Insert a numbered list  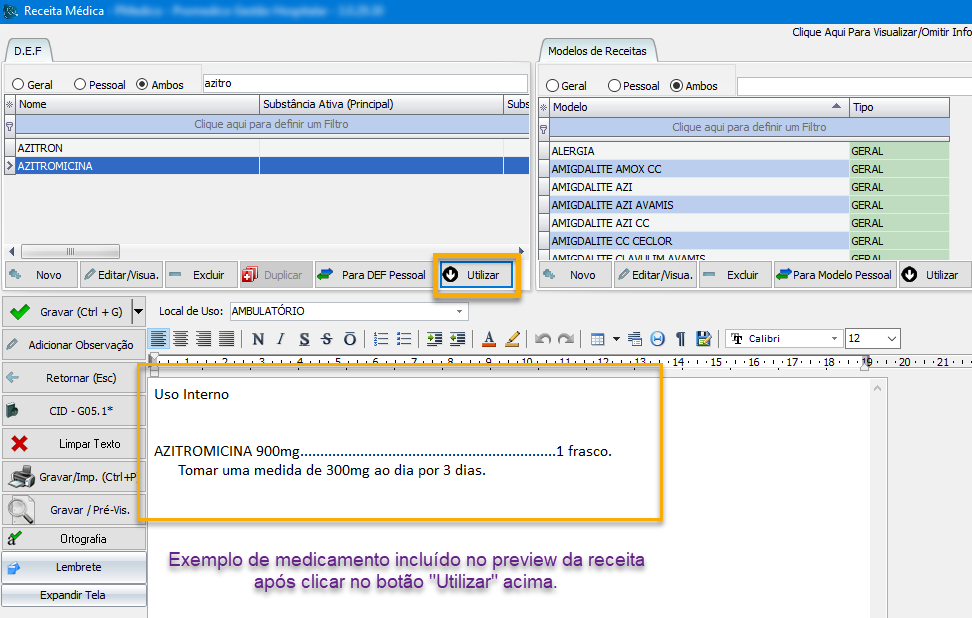[x=381, y=339]
